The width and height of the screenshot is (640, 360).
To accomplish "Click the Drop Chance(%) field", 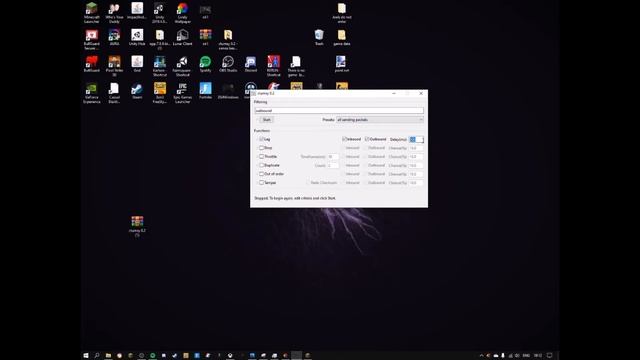I will pos(416,148).
